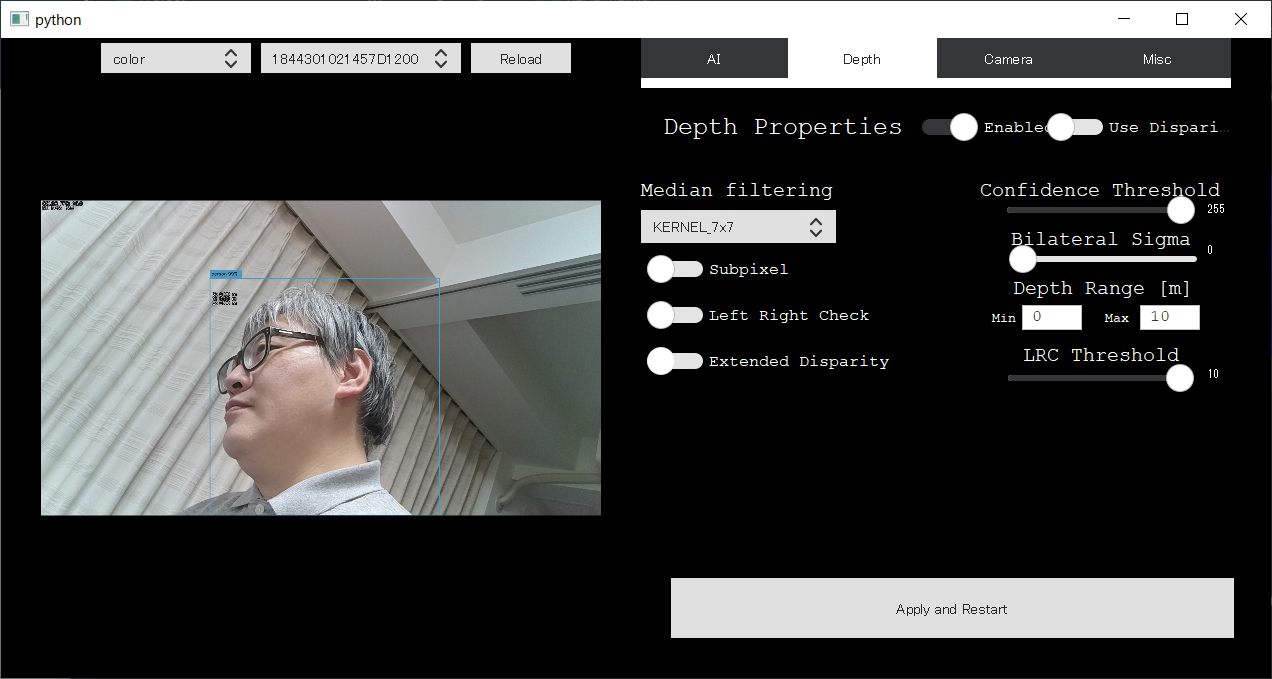Screen dimensions: 1272x679
Task: Open the color preview source dropdown
Action: pyautogui.click(x=175, y=59)
